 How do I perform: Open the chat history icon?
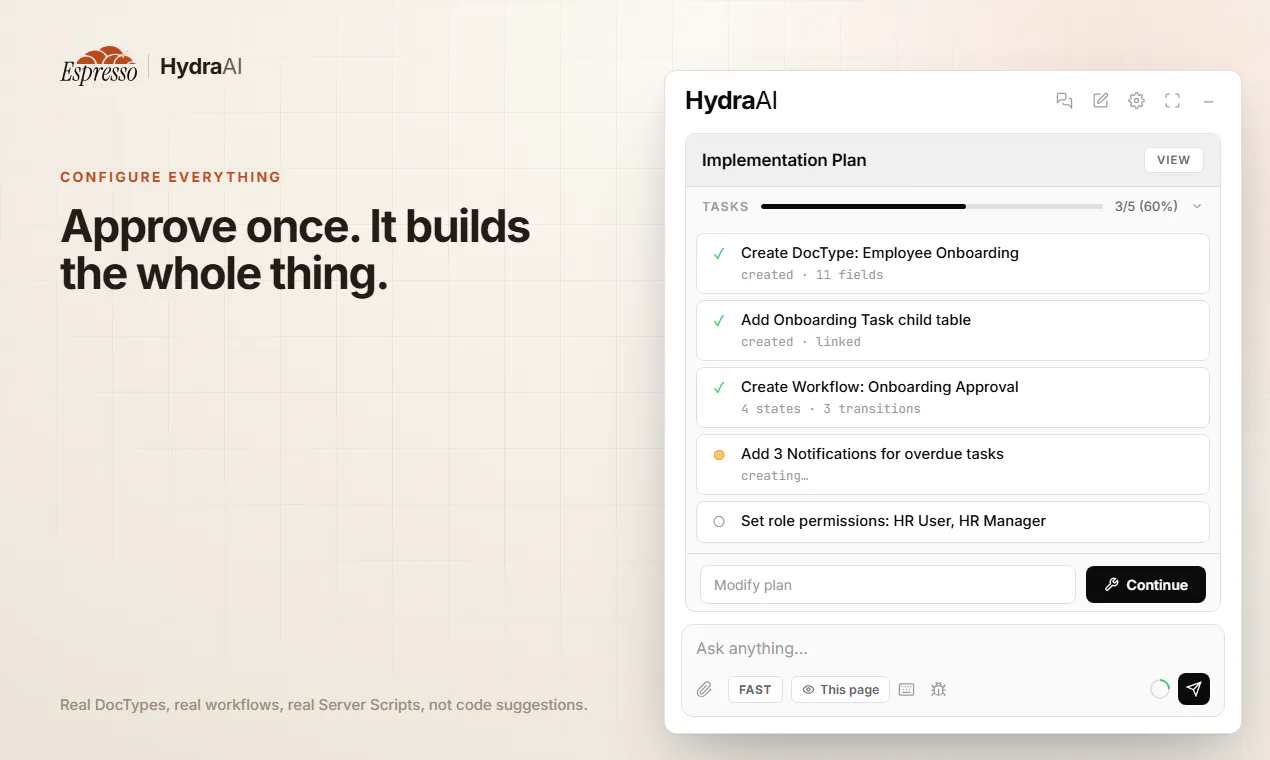[x=1064, y=100]
